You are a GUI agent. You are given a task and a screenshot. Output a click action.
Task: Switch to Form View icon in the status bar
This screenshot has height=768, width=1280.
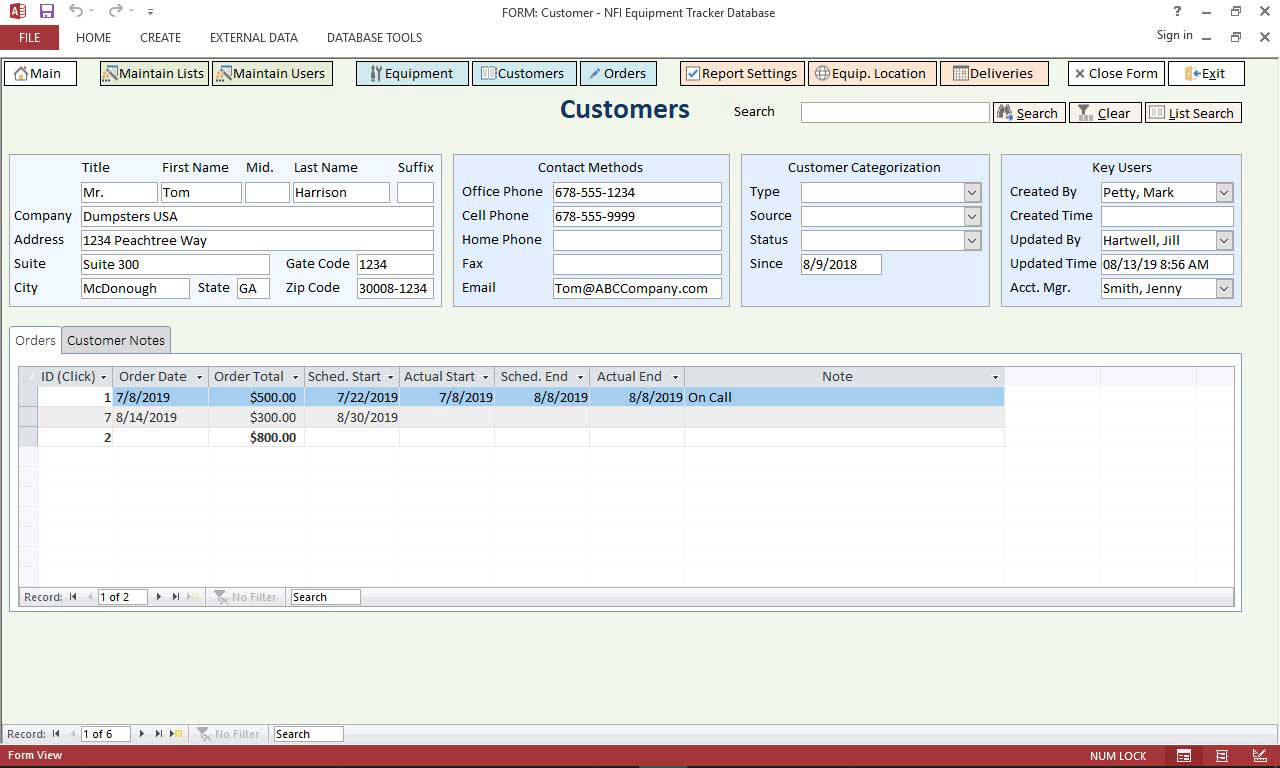tap(1183, 756)
